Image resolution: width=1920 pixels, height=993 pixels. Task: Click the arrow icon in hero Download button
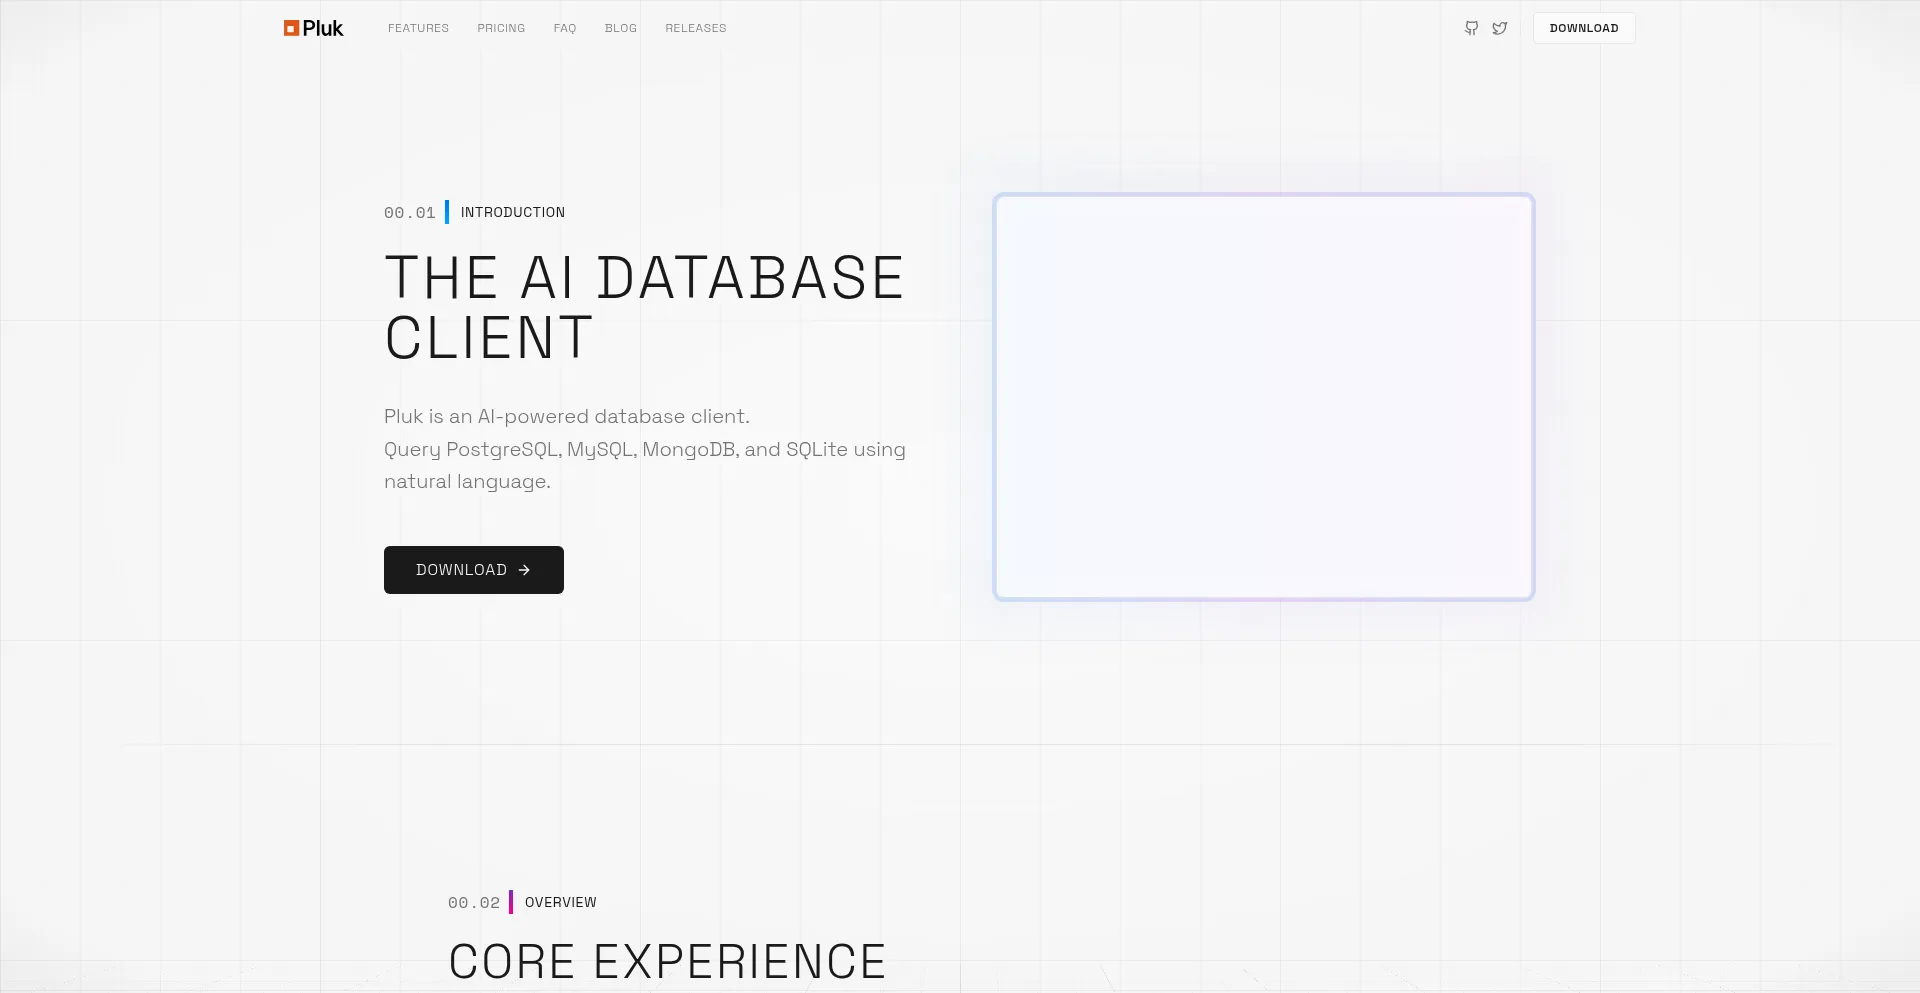pos(524,570)
